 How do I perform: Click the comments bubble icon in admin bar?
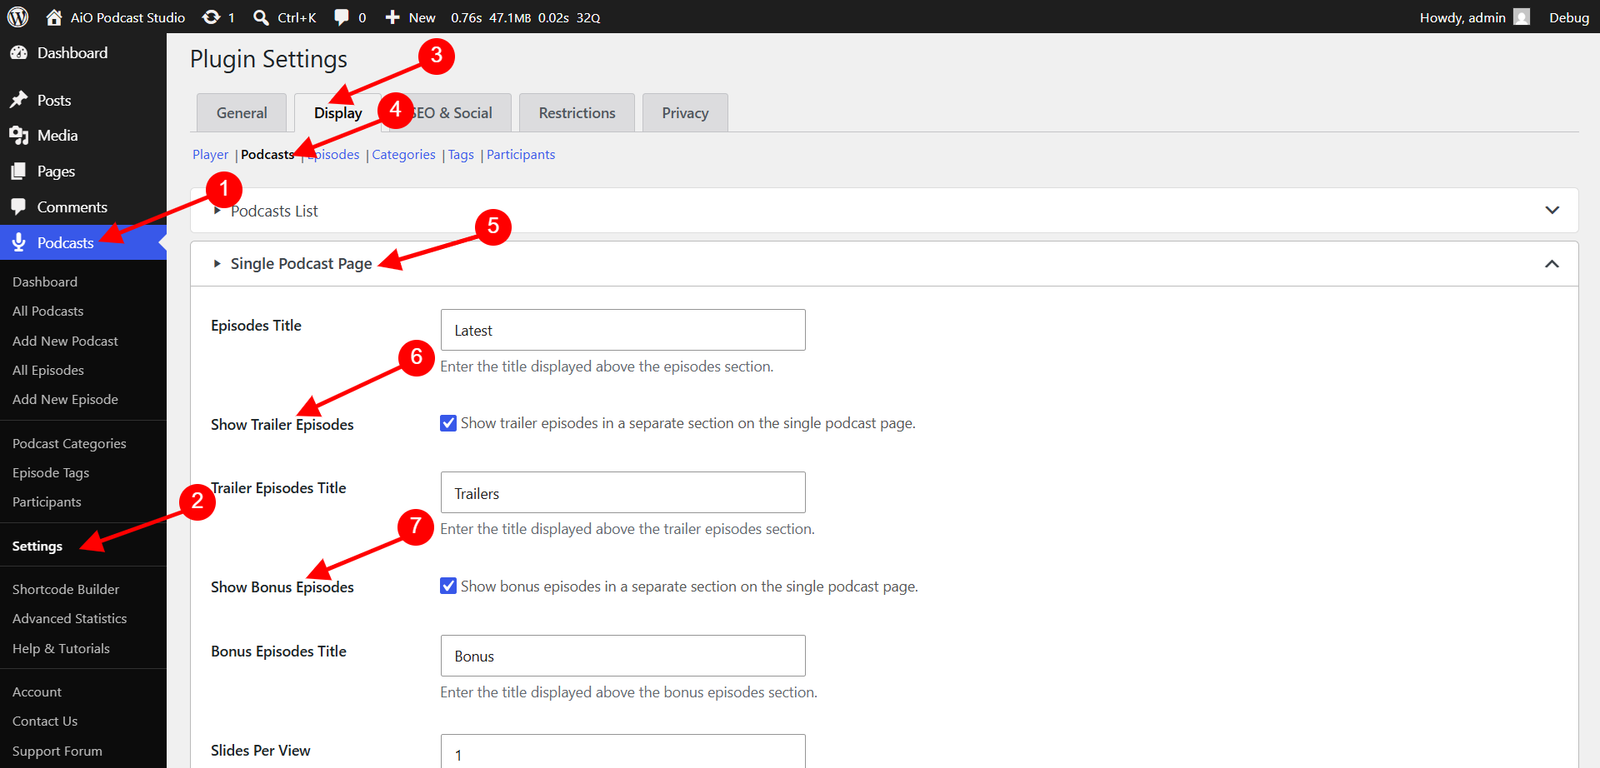pyautogui.click(x=342, y=17)
